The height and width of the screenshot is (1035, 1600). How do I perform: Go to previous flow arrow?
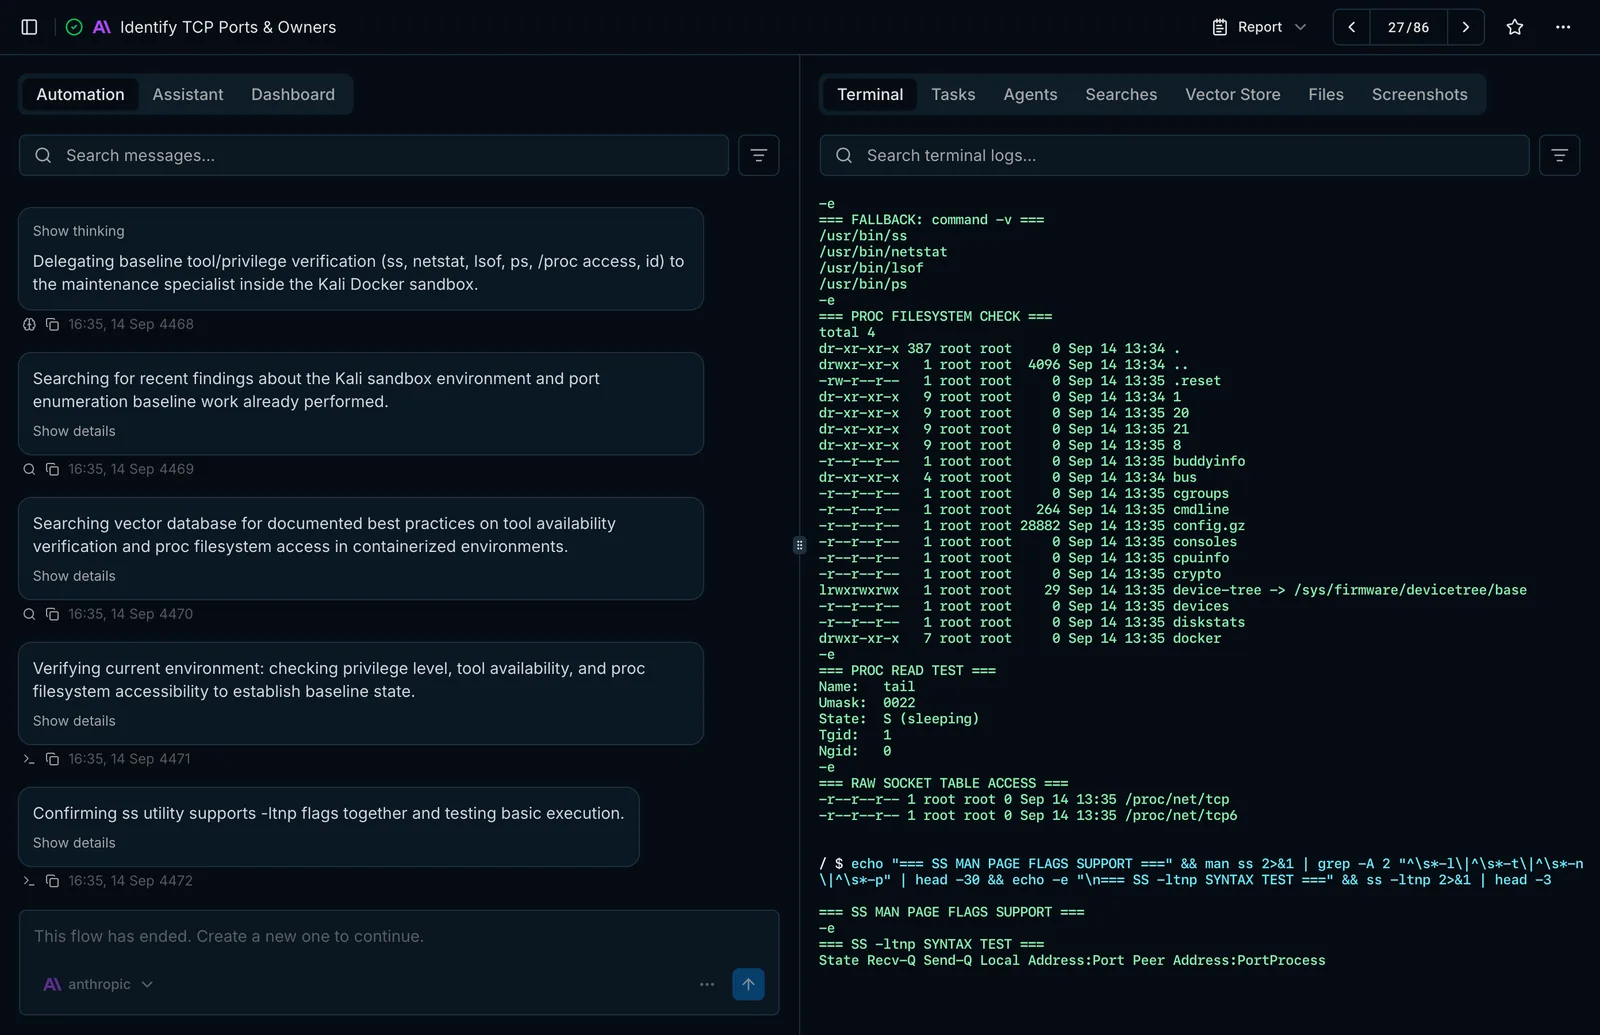1351,27
